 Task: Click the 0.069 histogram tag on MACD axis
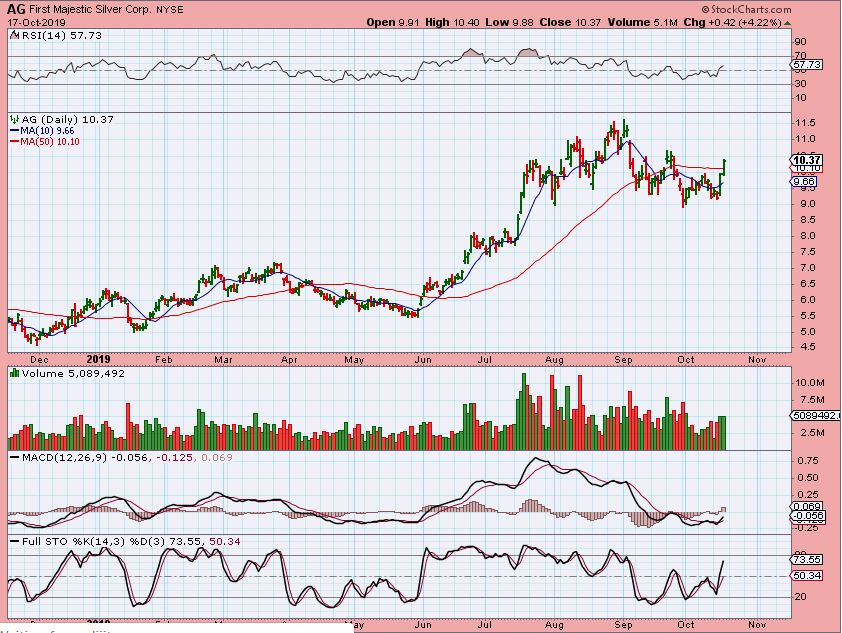click(x=807, y=506)
